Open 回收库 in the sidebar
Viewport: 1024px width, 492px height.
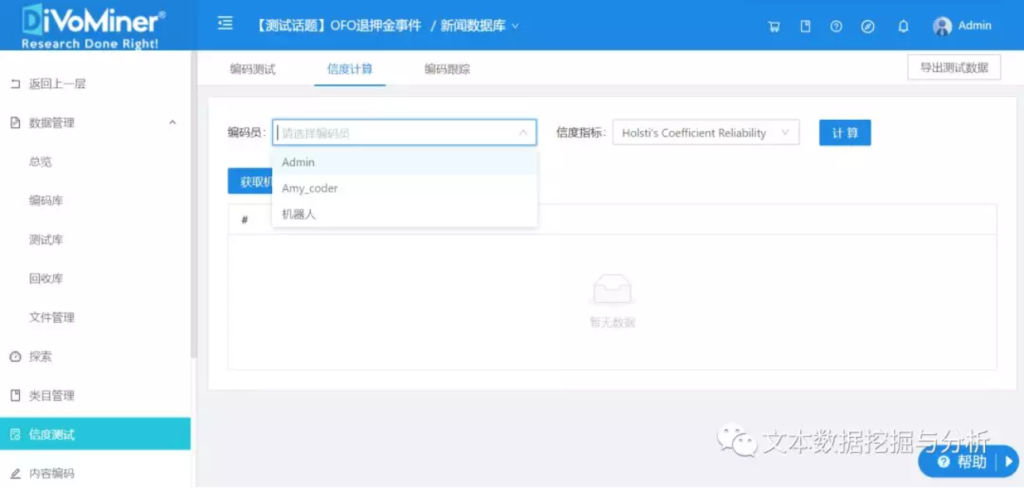point(46,278)
